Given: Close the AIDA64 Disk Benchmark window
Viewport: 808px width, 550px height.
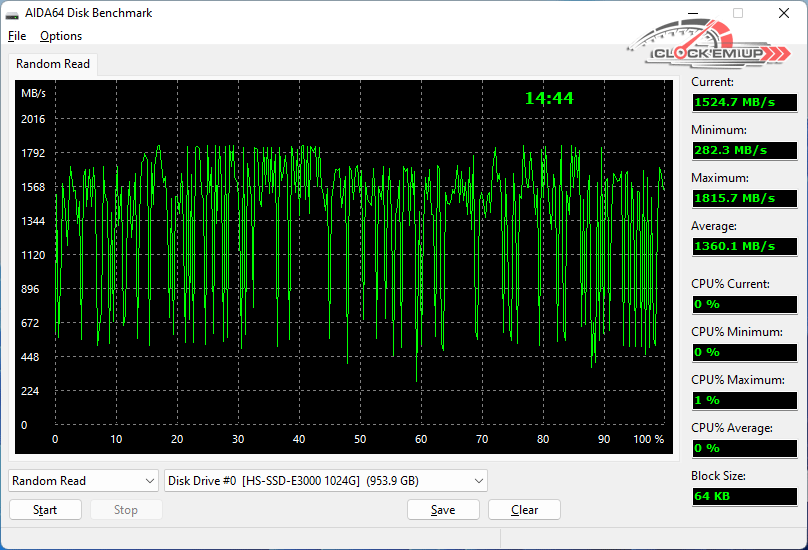Looking at the screenshot, I should [x=784, y=14].
